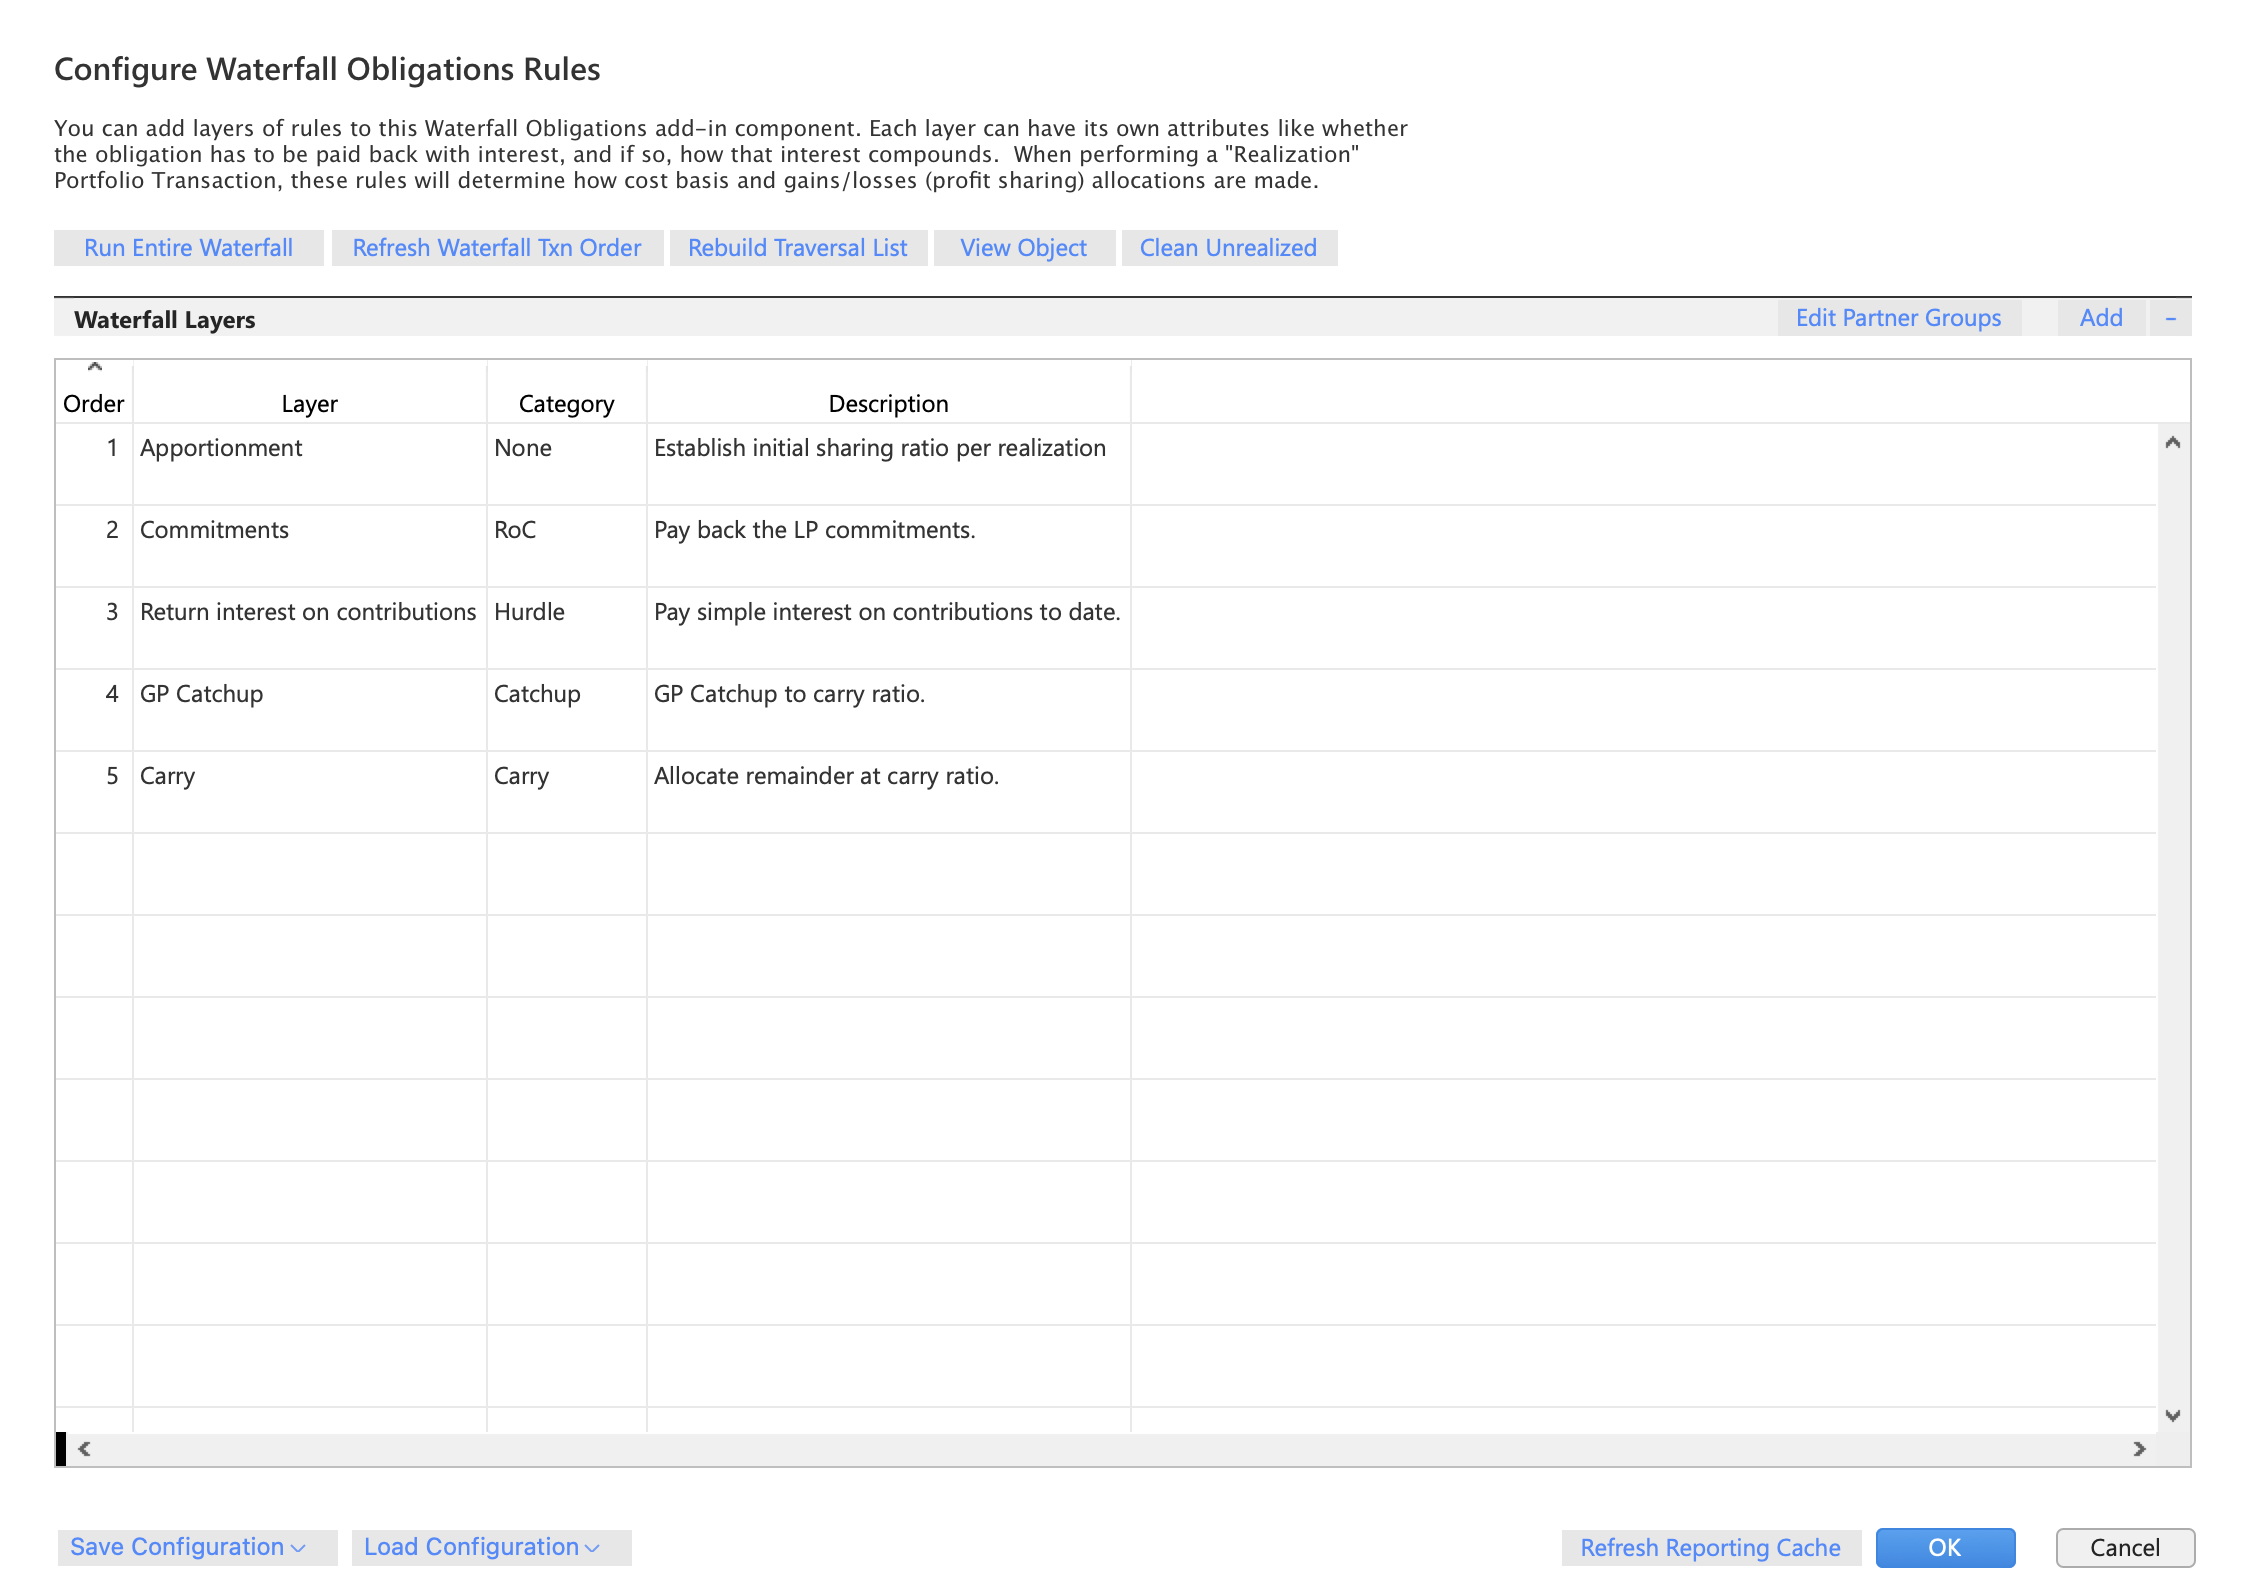Click 'Pay back the LP commitments.' description
Viewport: 2258px width, 1594px height.
[x=888, y=545]
